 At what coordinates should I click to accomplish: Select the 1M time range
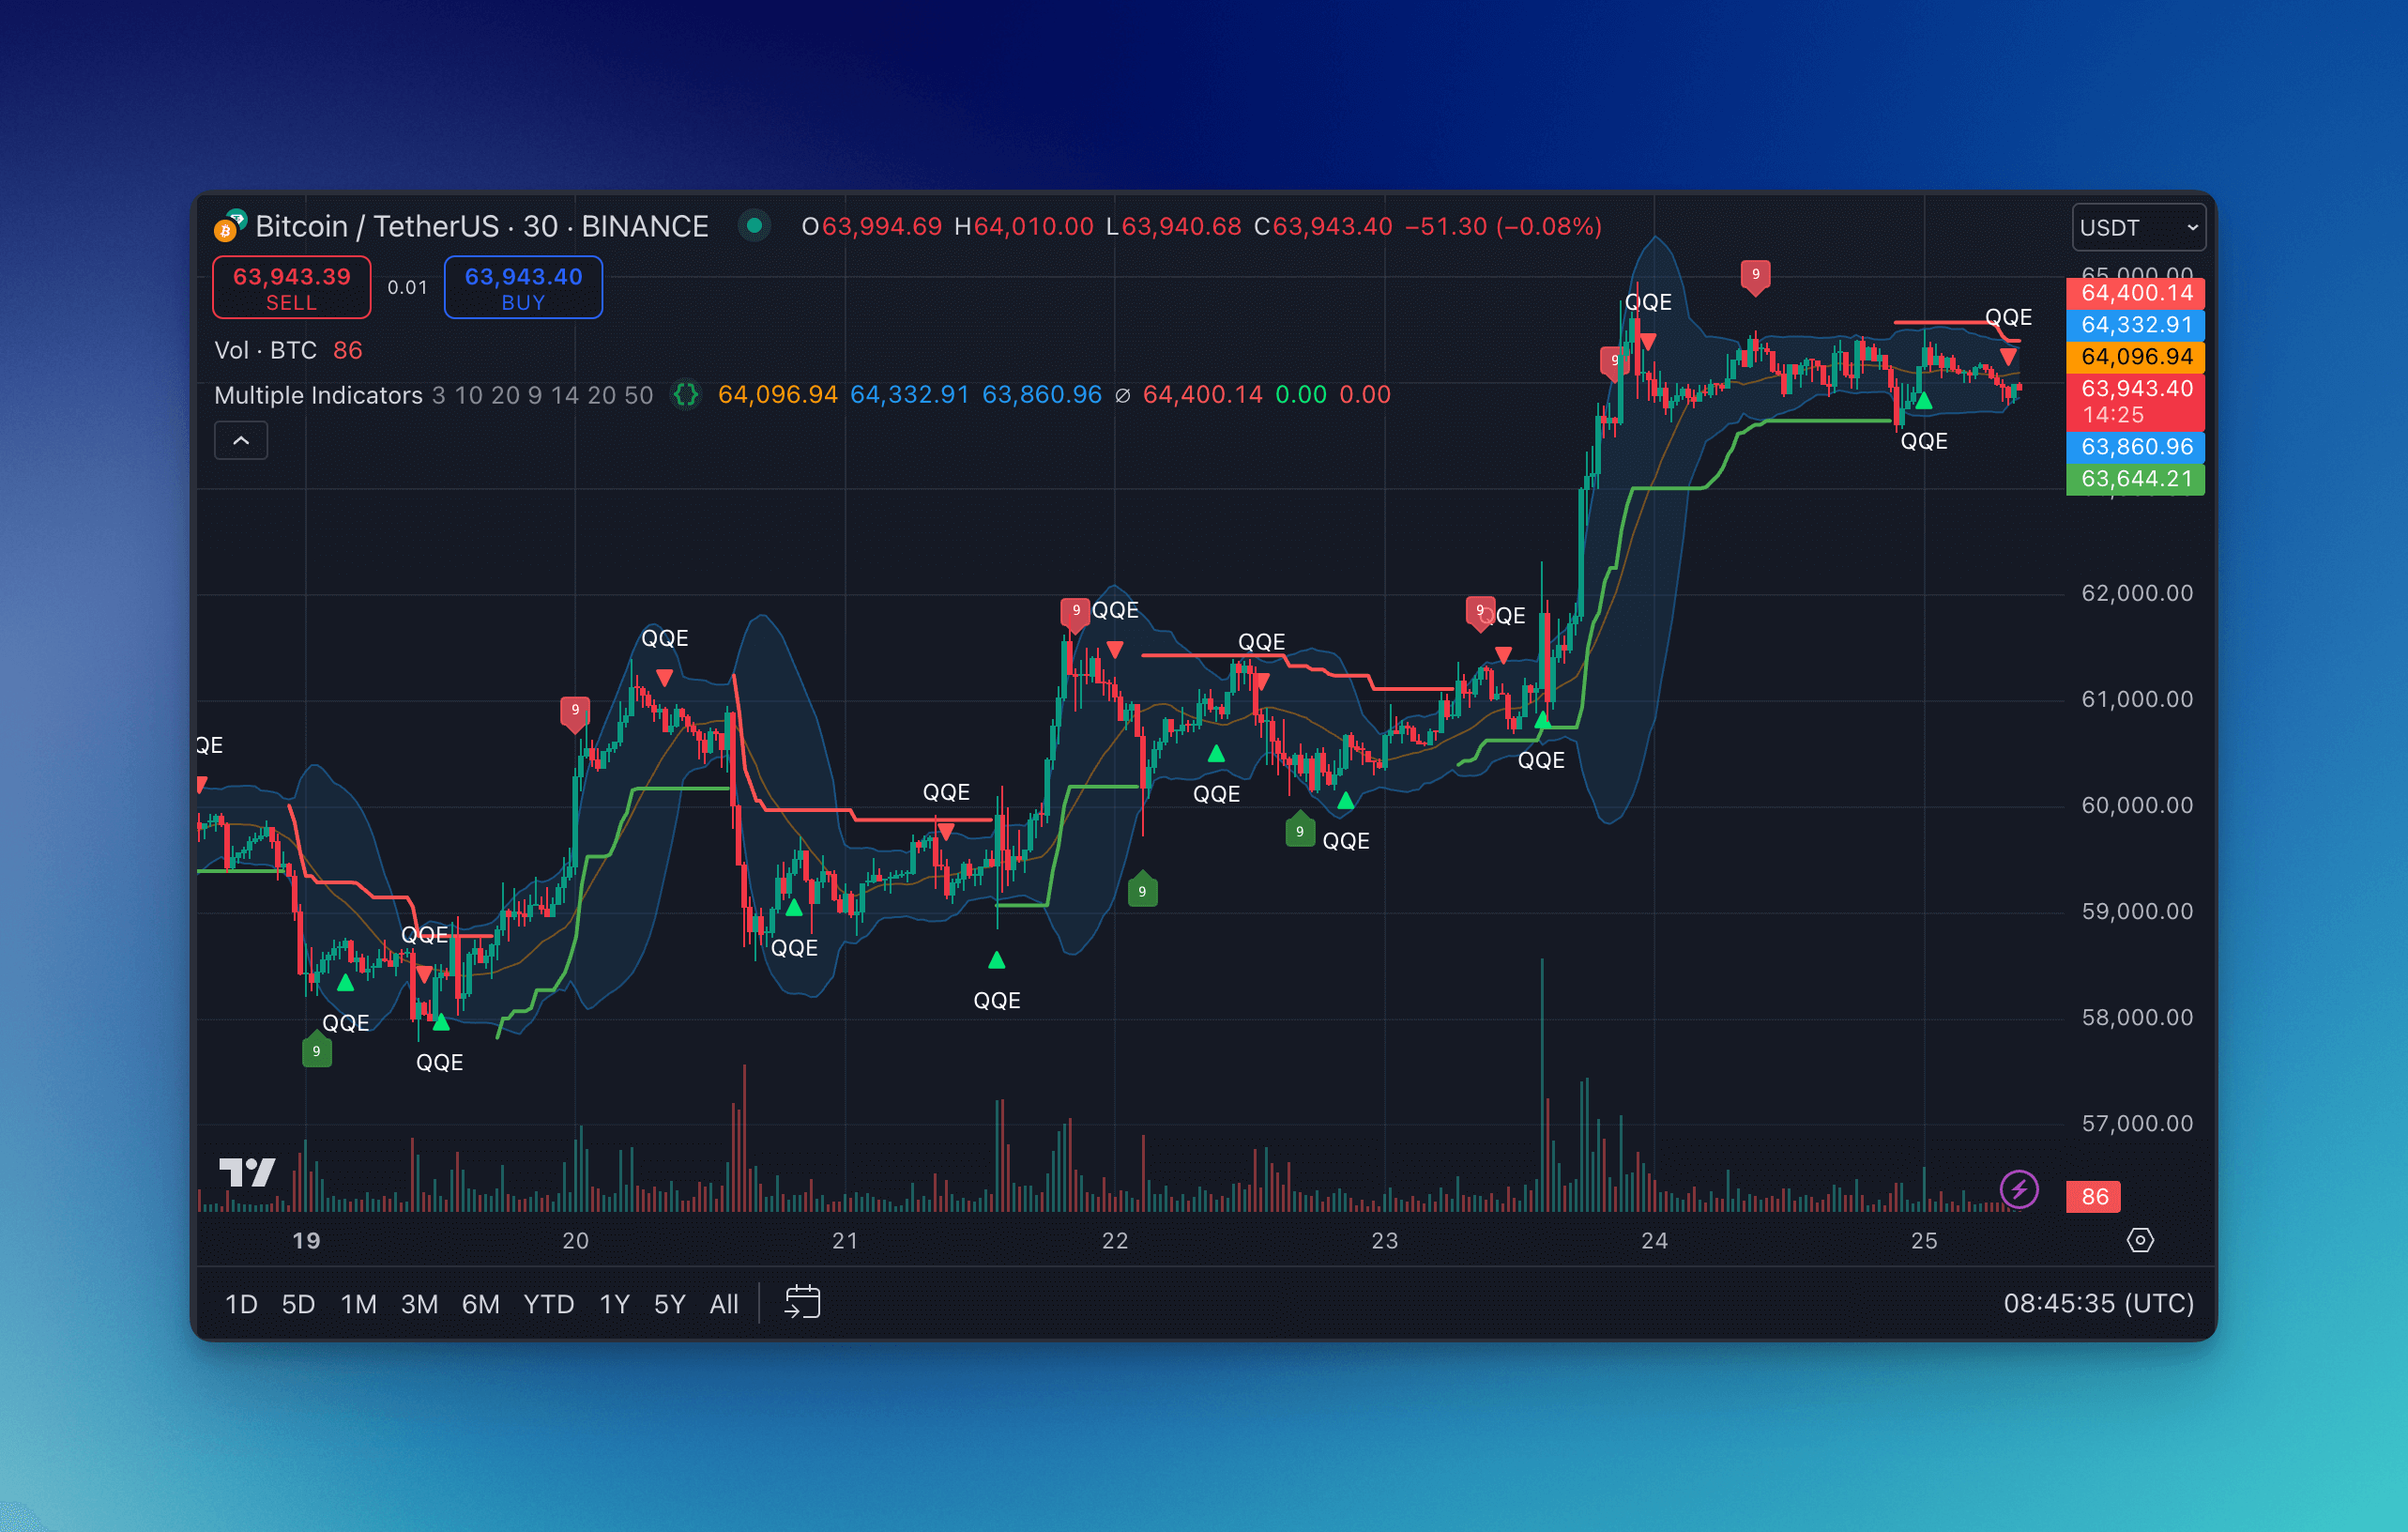point(358,1304)
